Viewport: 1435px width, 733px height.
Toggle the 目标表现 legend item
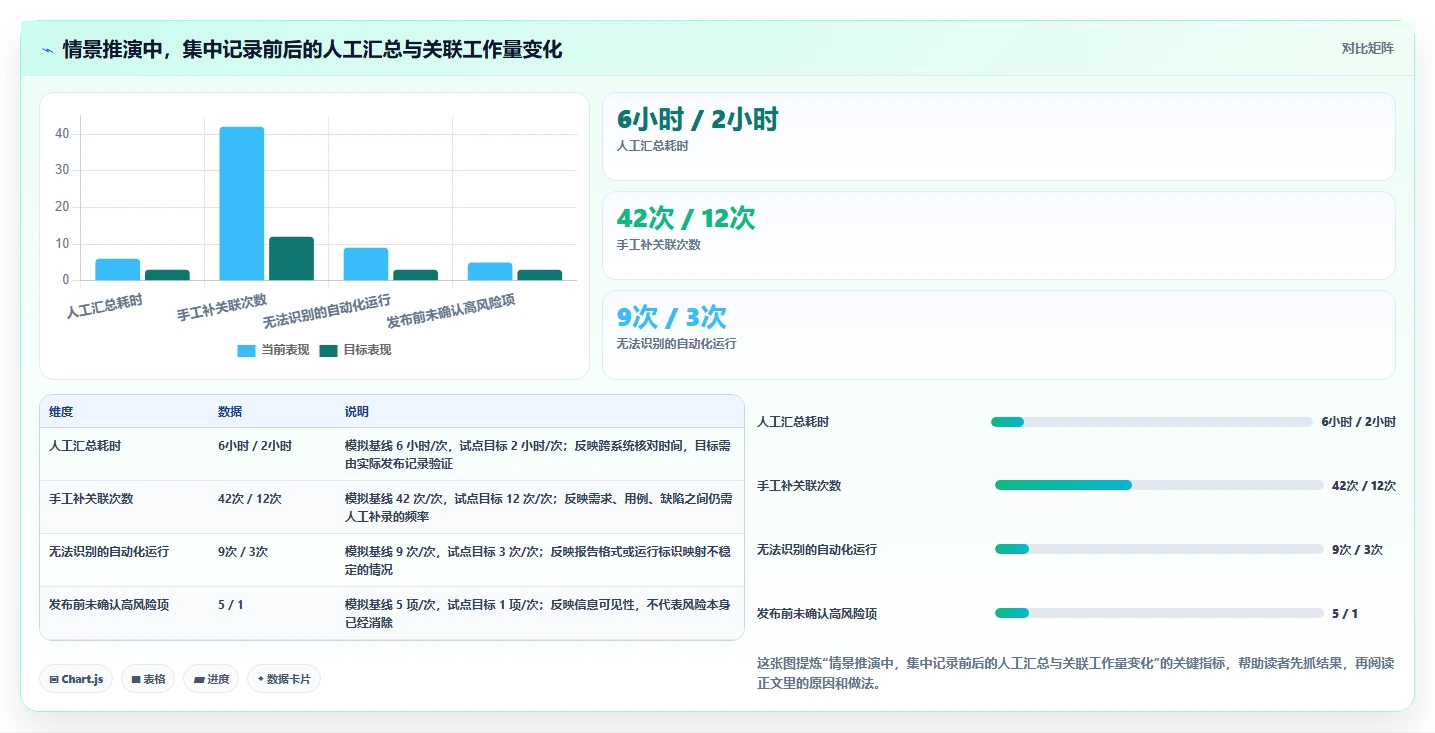pyautogui.click(x=355, y=350)
